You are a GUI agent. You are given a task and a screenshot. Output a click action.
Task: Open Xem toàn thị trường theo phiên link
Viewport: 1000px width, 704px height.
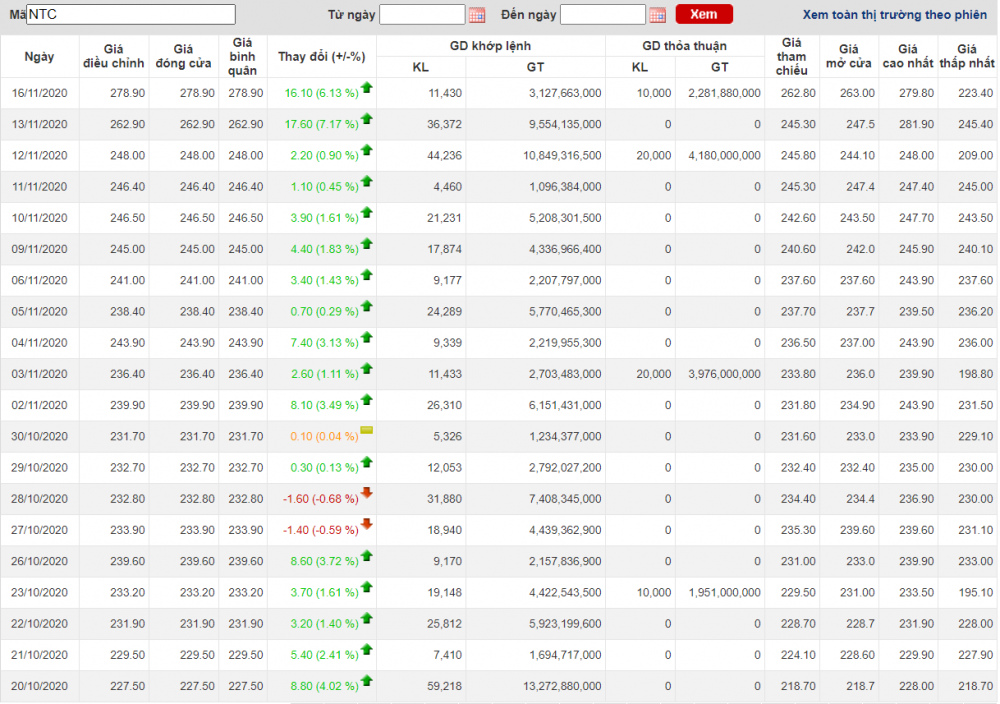[894, 15]
